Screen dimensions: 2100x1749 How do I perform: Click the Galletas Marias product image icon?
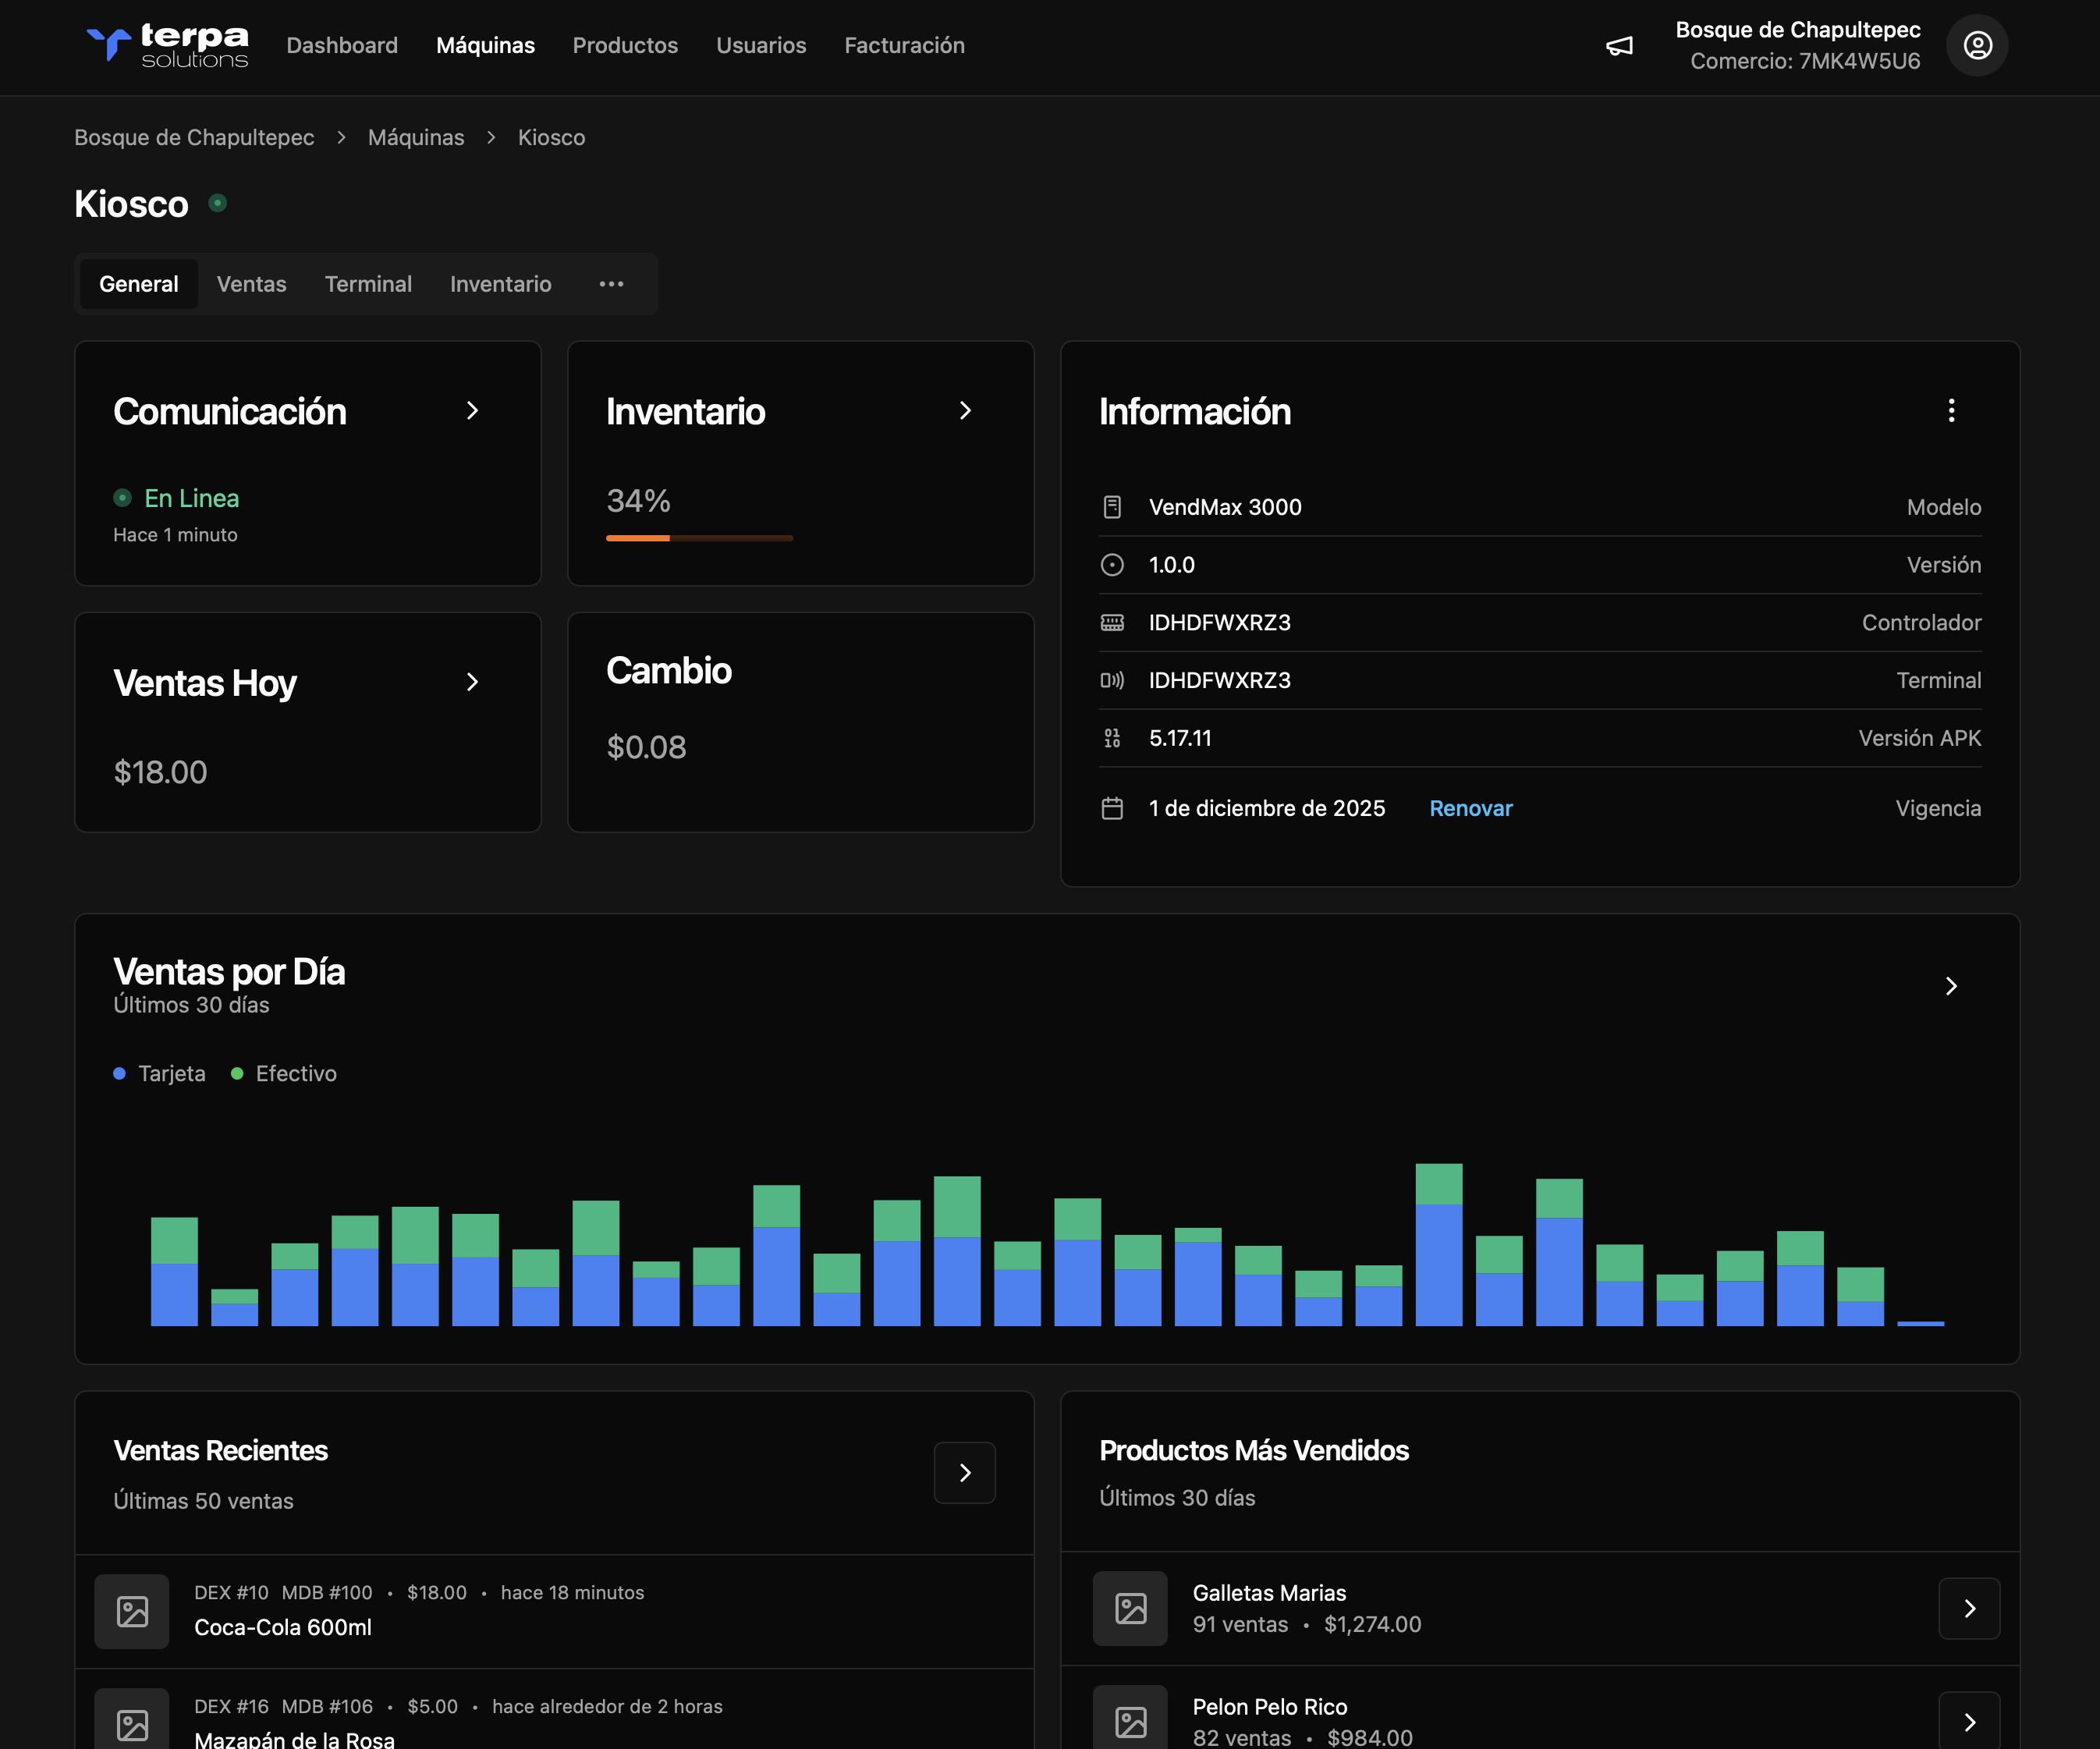click(x=1130, y=1608)
